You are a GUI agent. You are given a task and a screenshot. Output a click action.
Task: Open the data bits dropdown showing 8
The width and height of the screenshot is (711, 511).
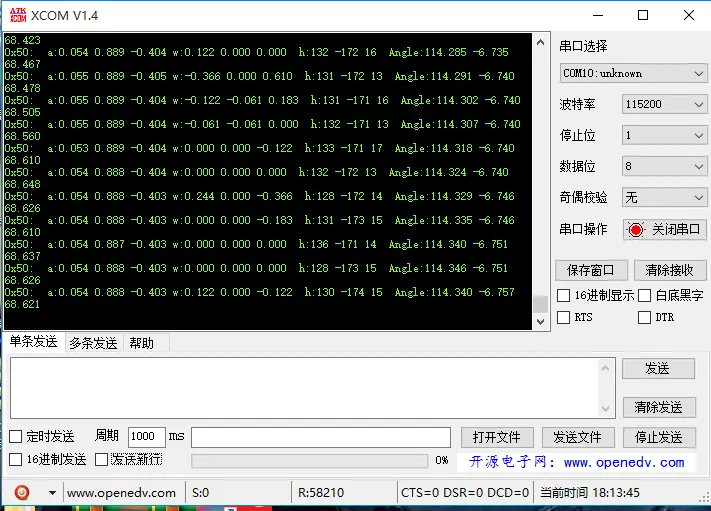click(664, 166)
